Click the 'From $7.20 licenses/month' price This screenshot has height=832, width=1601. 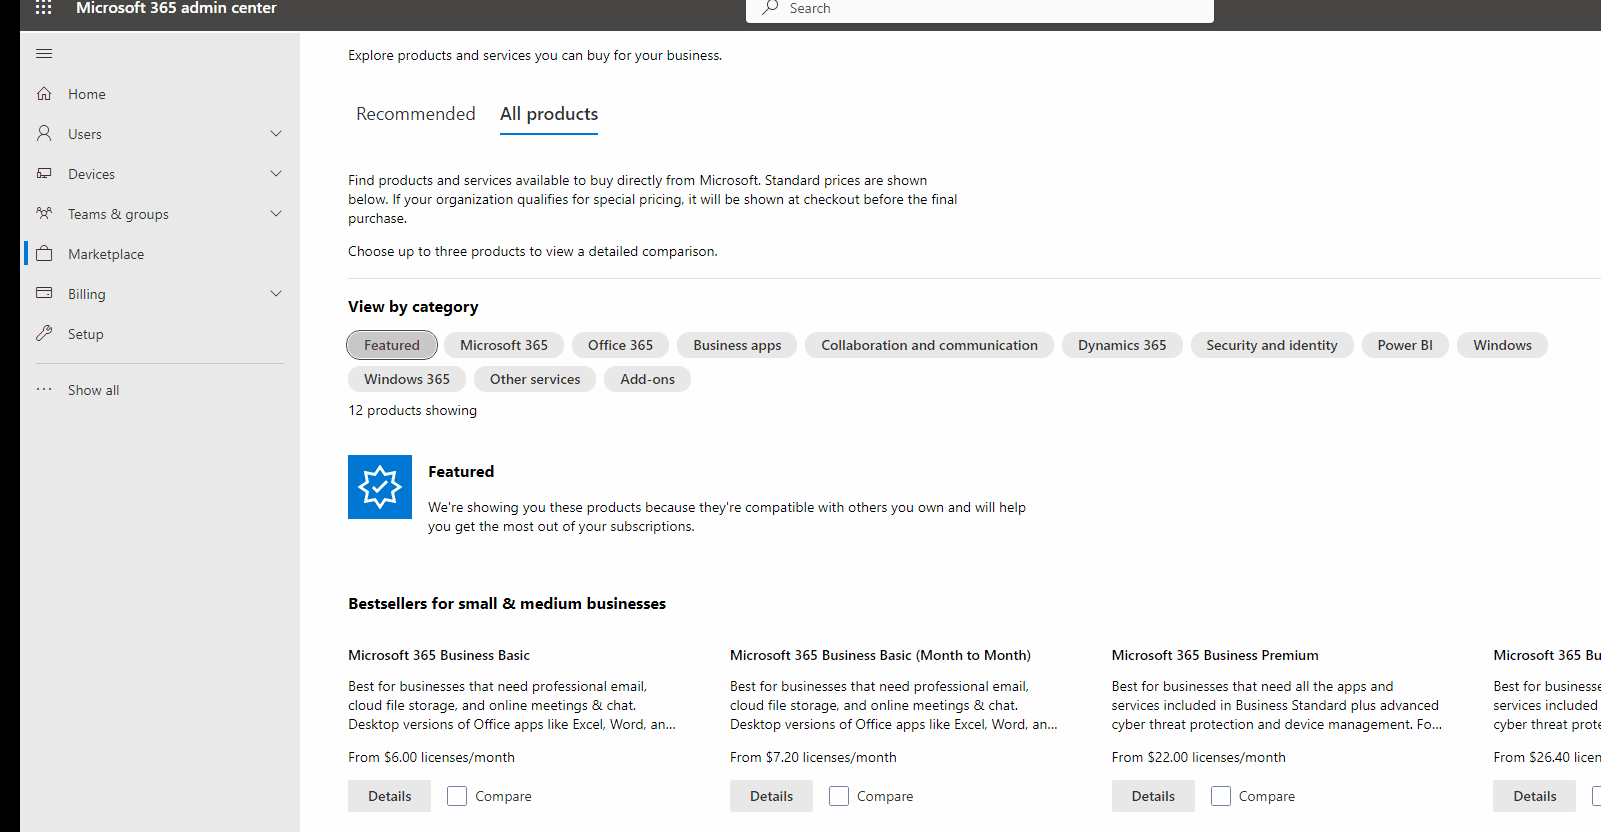(x=813, y=757)
